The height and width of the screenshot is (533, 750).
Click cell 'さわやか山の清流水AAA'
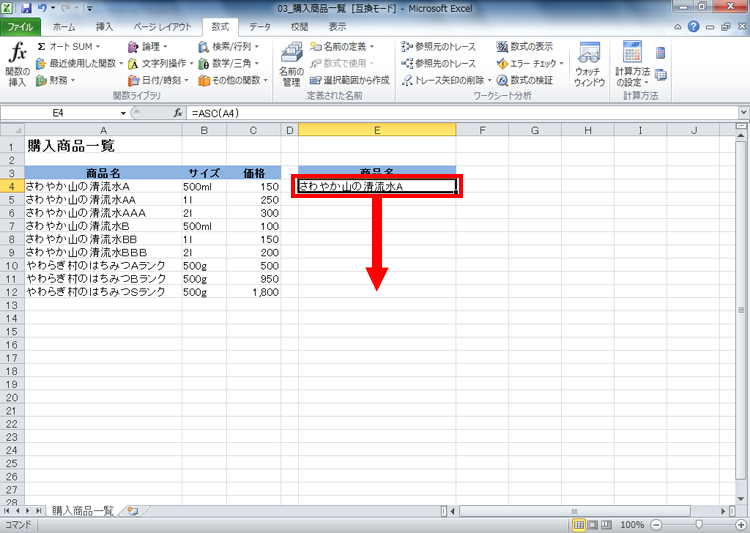pyautogui.click(x=103, y=213)
